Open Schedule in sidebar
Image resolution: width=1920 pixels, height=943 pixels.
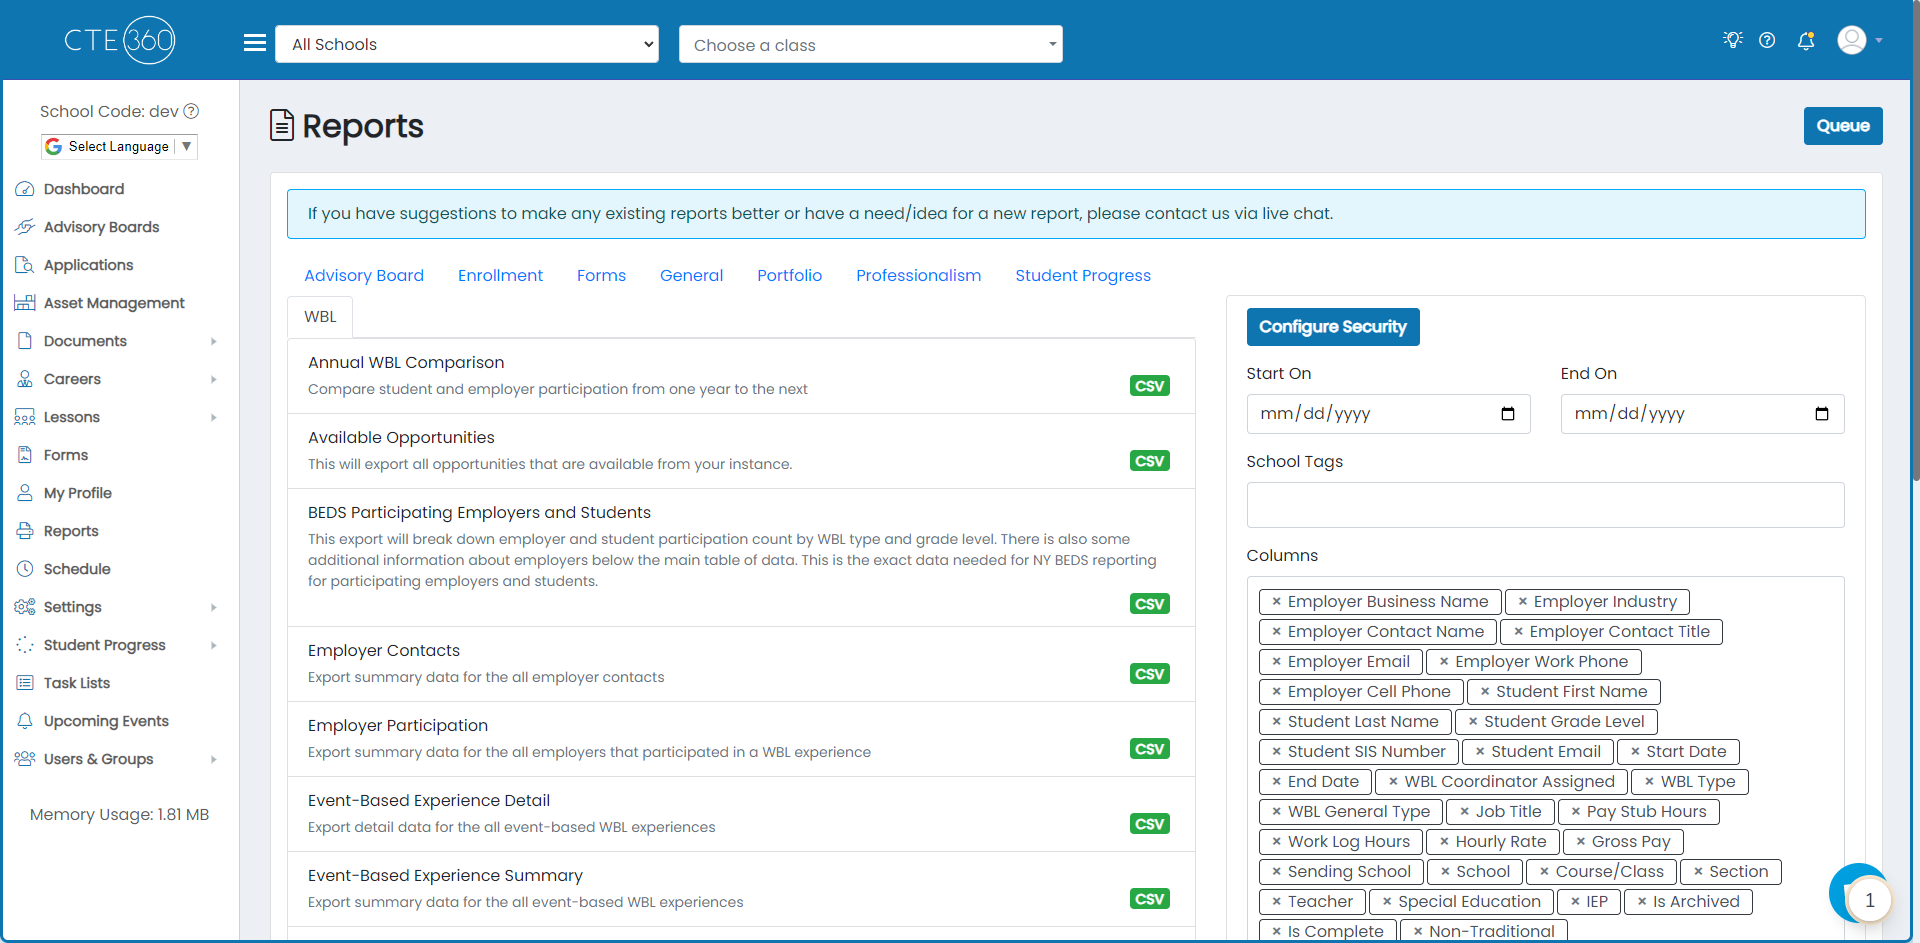click(x=77, y=569)
